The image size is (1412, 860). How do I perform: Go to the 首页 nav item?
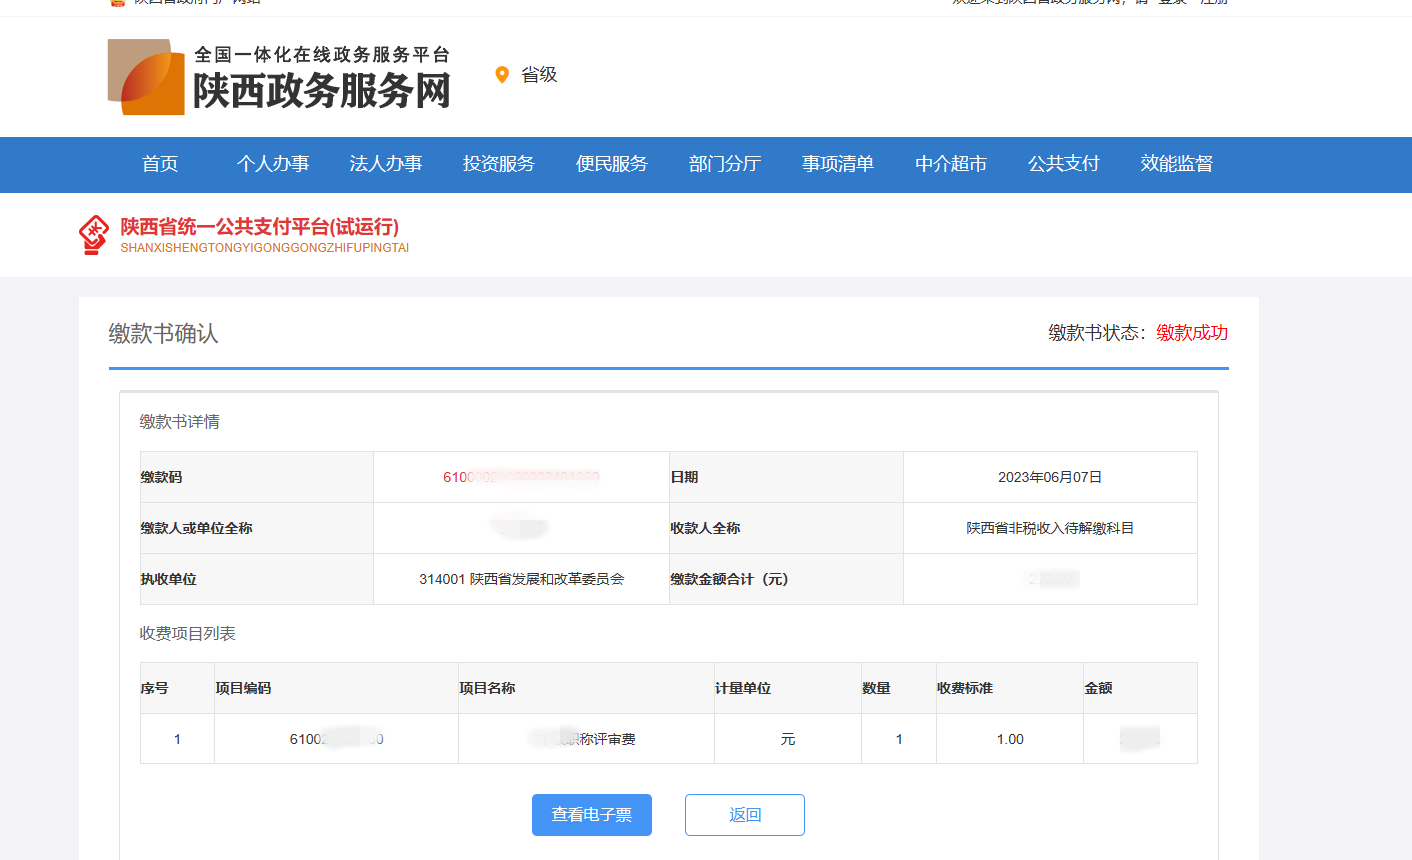pos(160,164)
